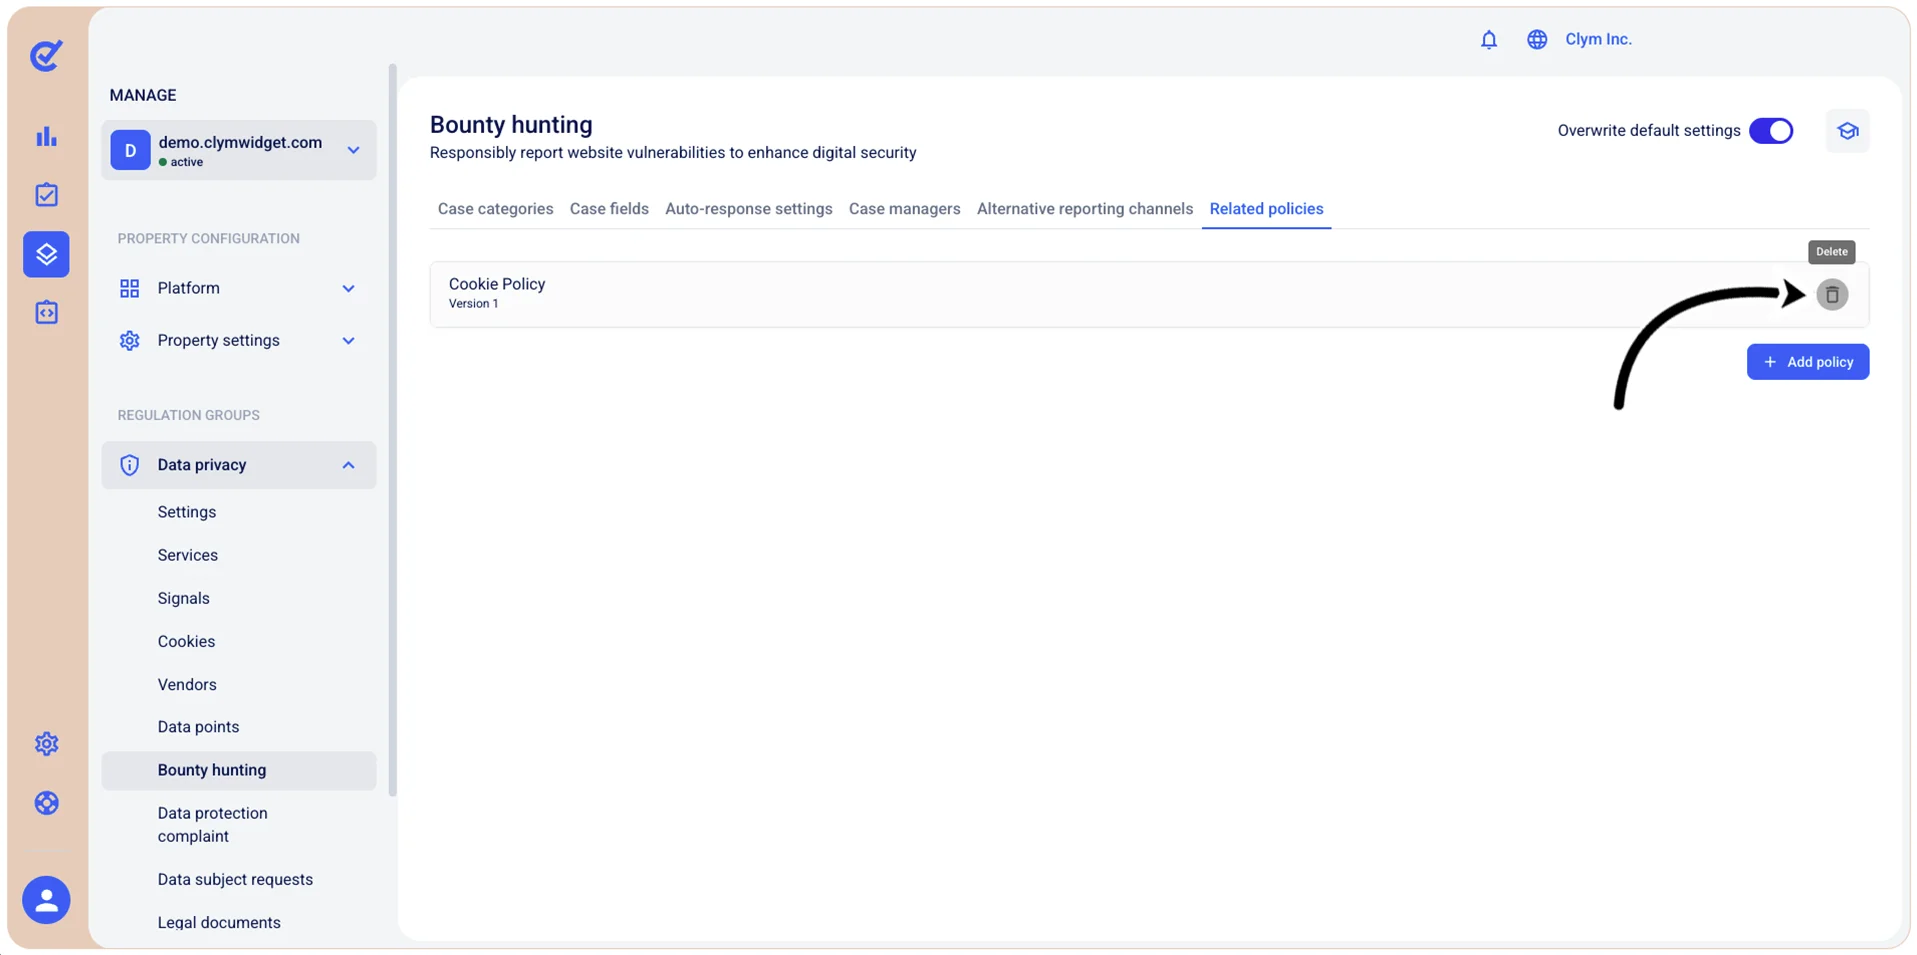The height and width of the screenshot is (955, 1917).
Task: Open the settings gear icon in sidebar
Action: pos(46,744)
